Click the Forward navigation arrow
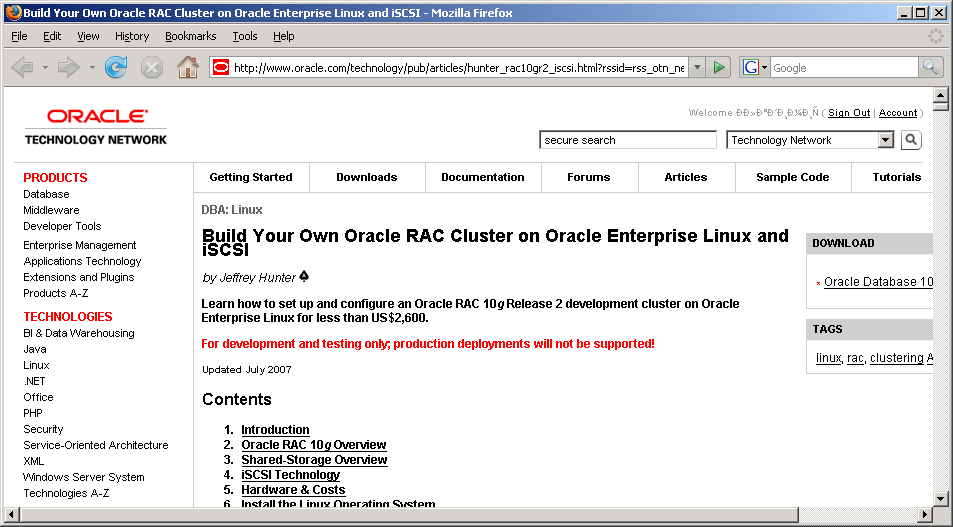The height and width of the screenshot is (527, 953). point(68,68)
